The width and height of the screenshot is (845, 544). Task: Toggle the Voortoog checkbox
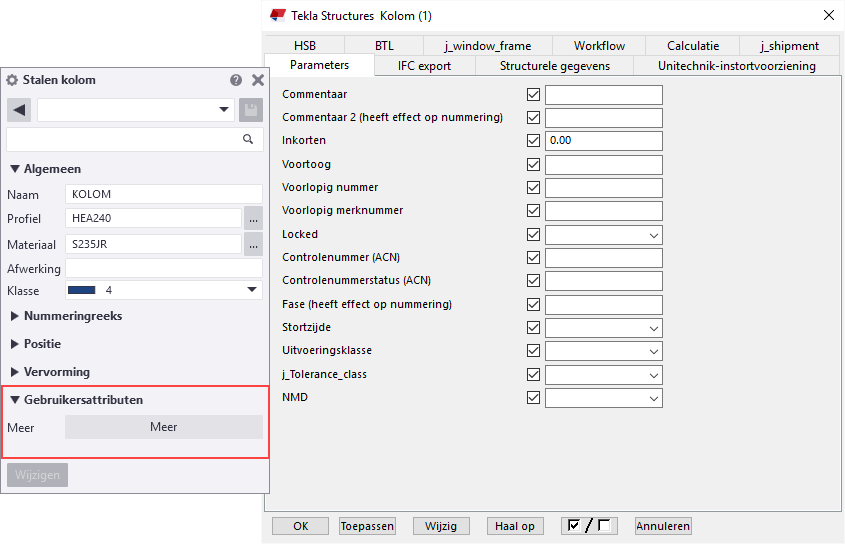tap(534, 164)
